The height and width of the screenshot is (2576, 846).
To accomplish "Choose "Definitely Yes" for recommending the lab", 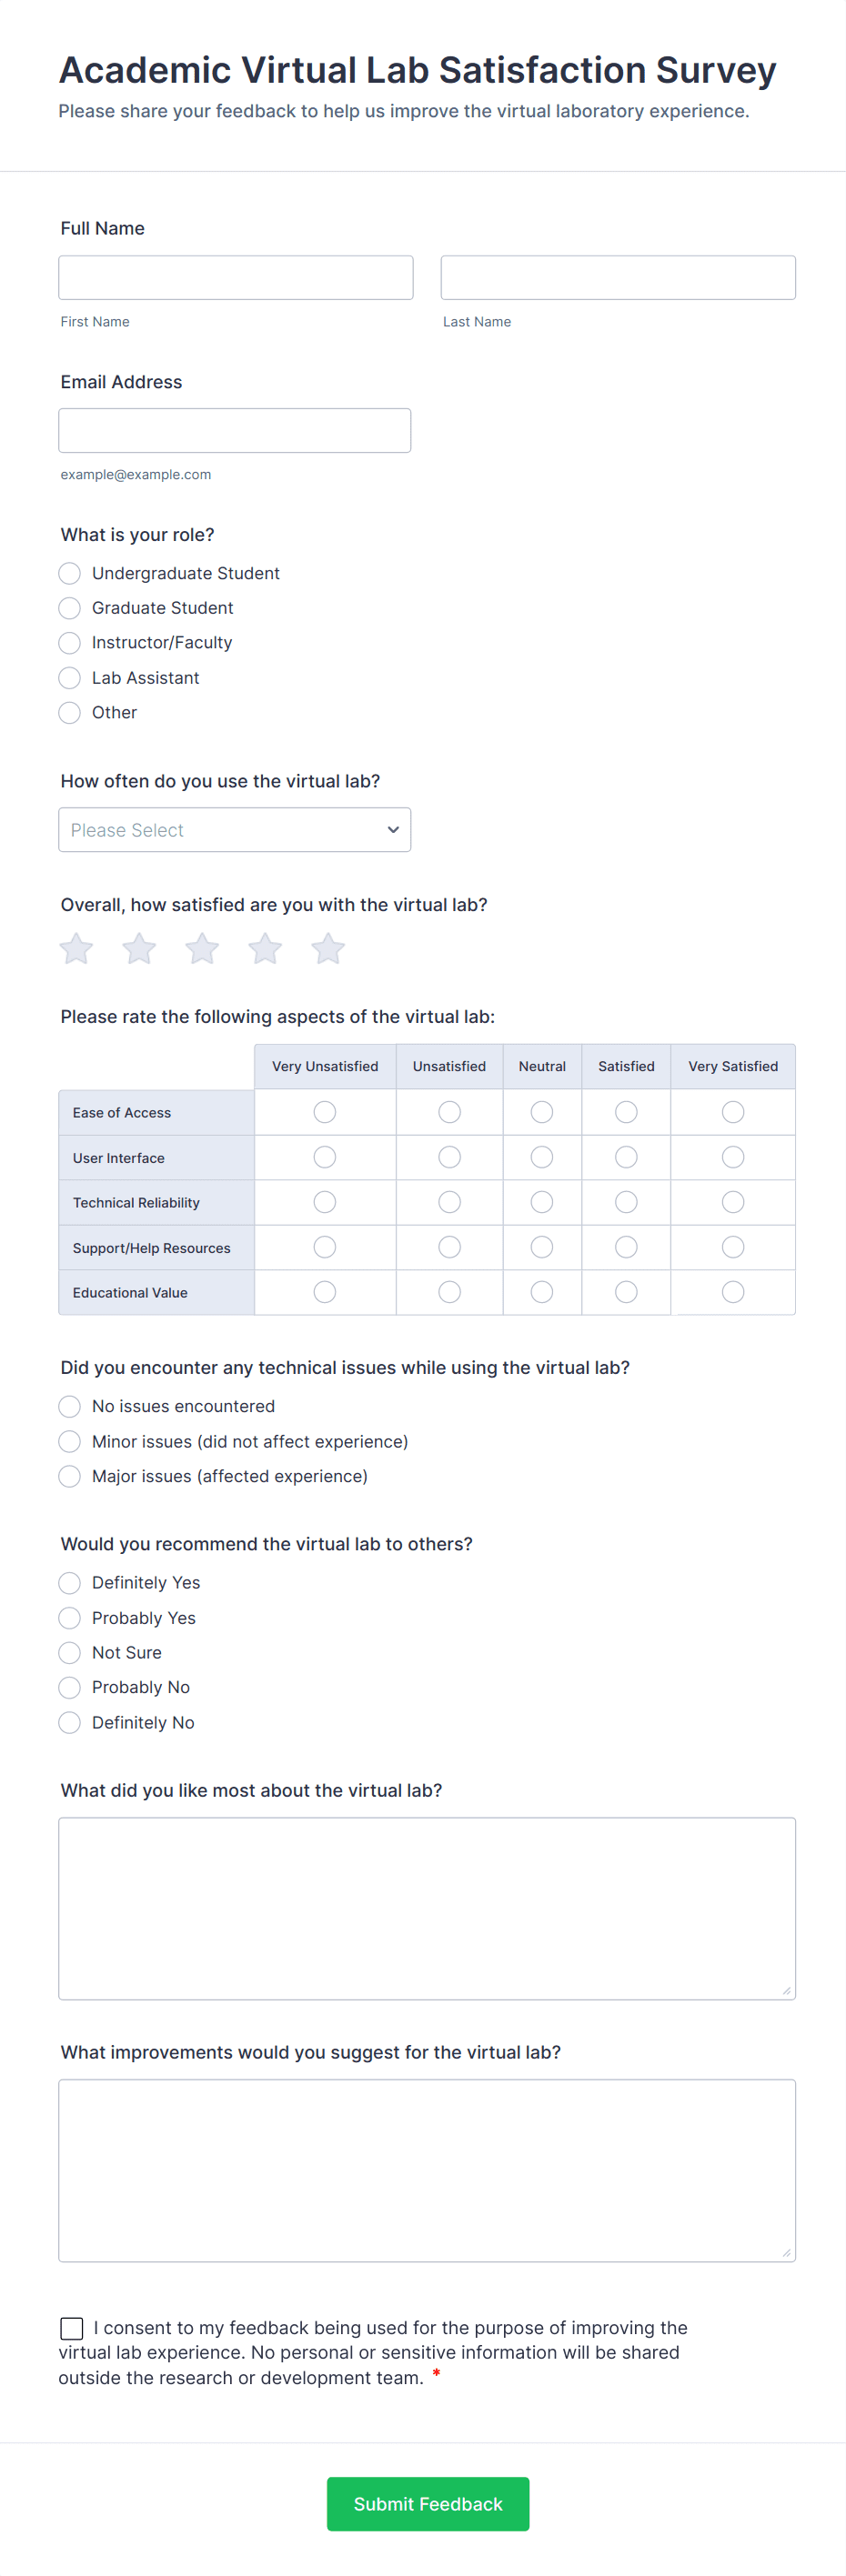I will tap(69, 1582).
